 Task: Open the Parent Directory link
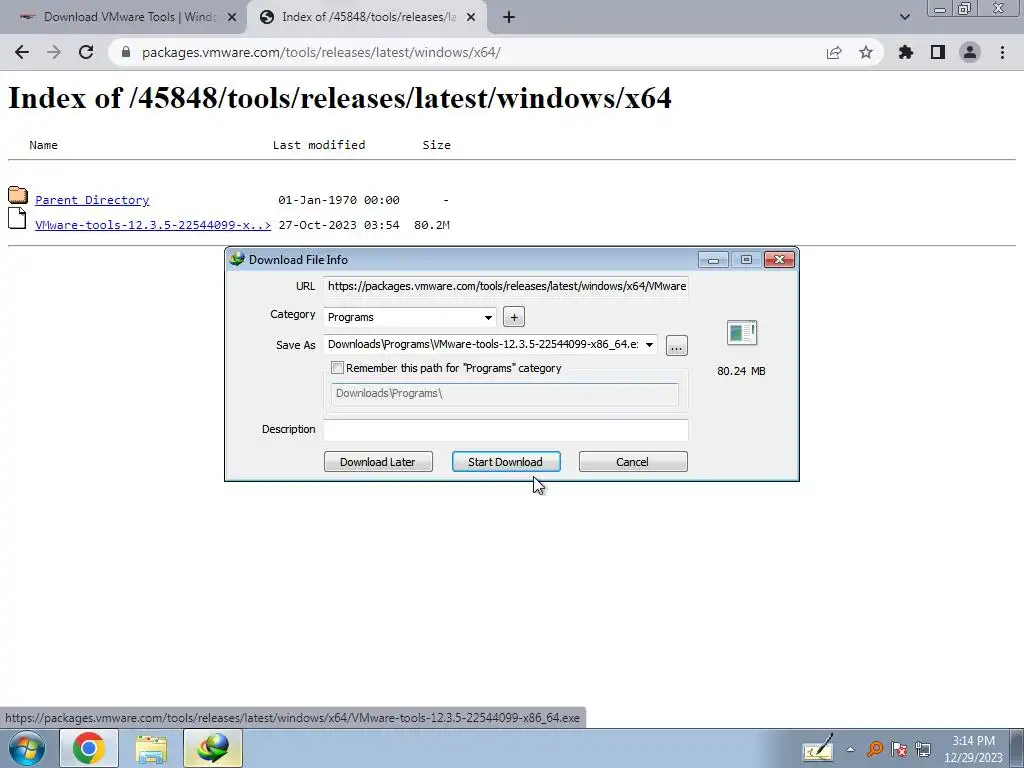coord(92,200)
